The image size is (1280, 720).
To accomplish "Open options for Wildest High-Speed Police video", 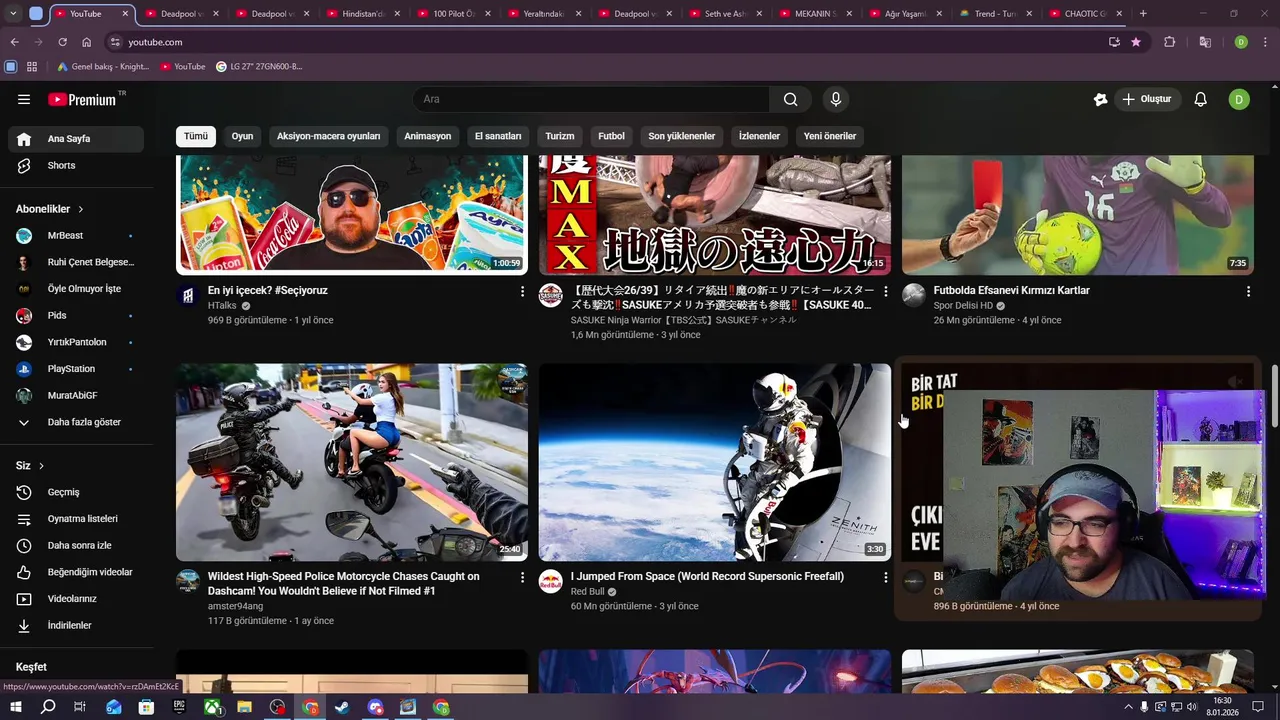I will [x=522, y=577].
